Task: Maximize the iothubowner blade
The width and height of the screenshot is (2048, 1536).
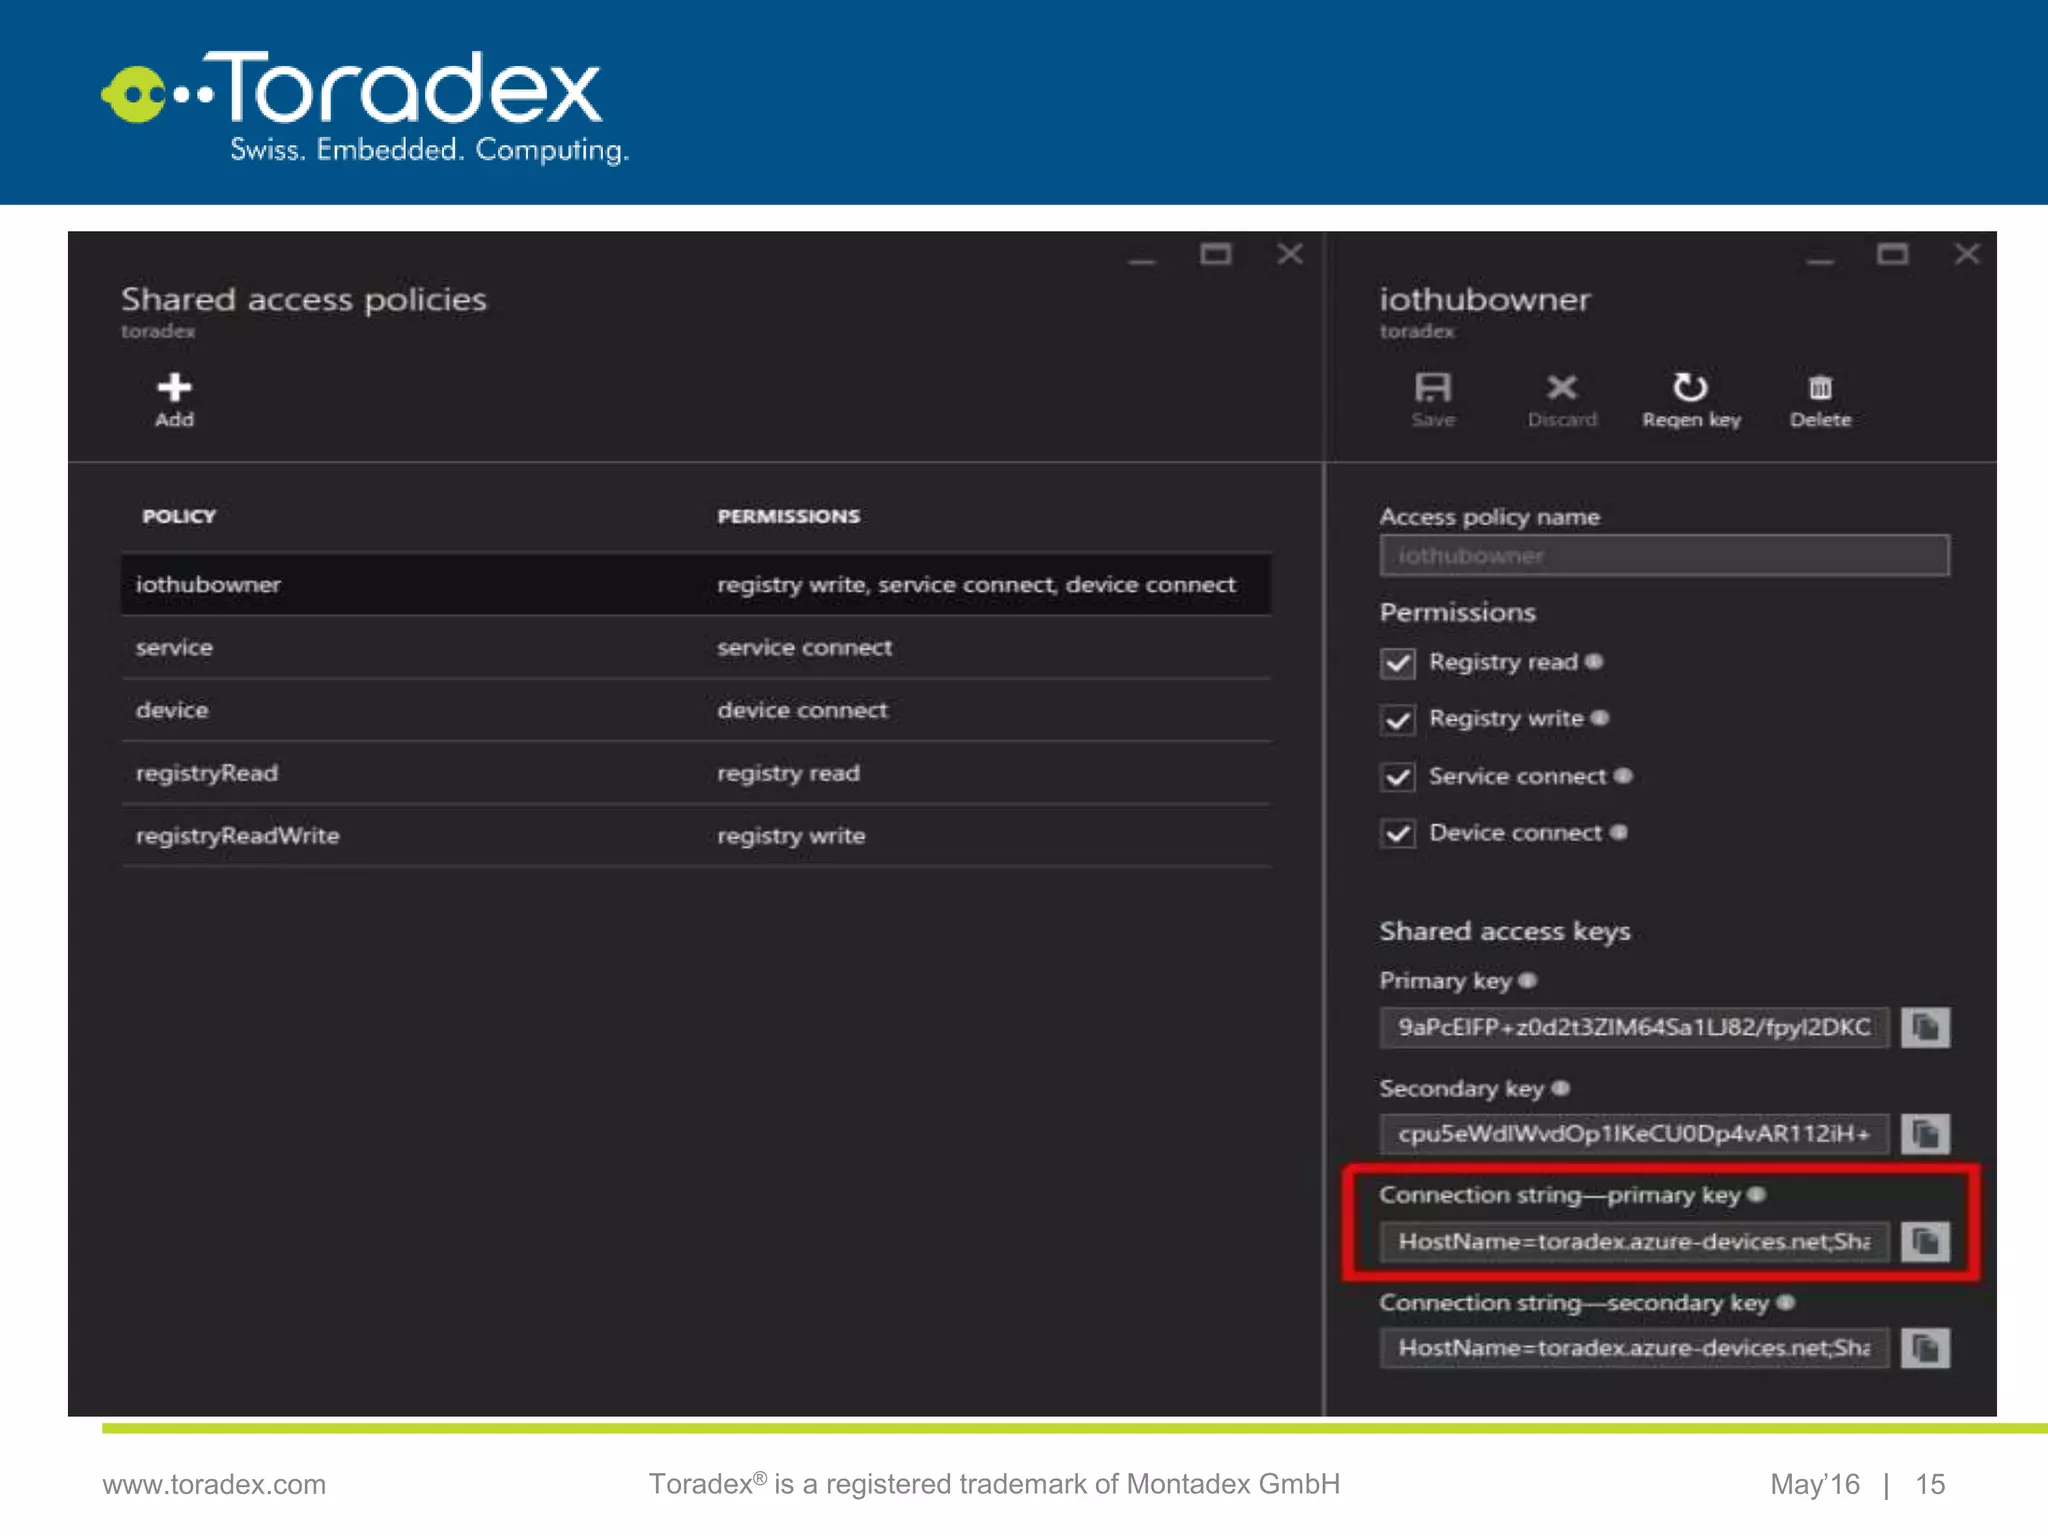Action: pyautogui.click(x=1892, y=255)
